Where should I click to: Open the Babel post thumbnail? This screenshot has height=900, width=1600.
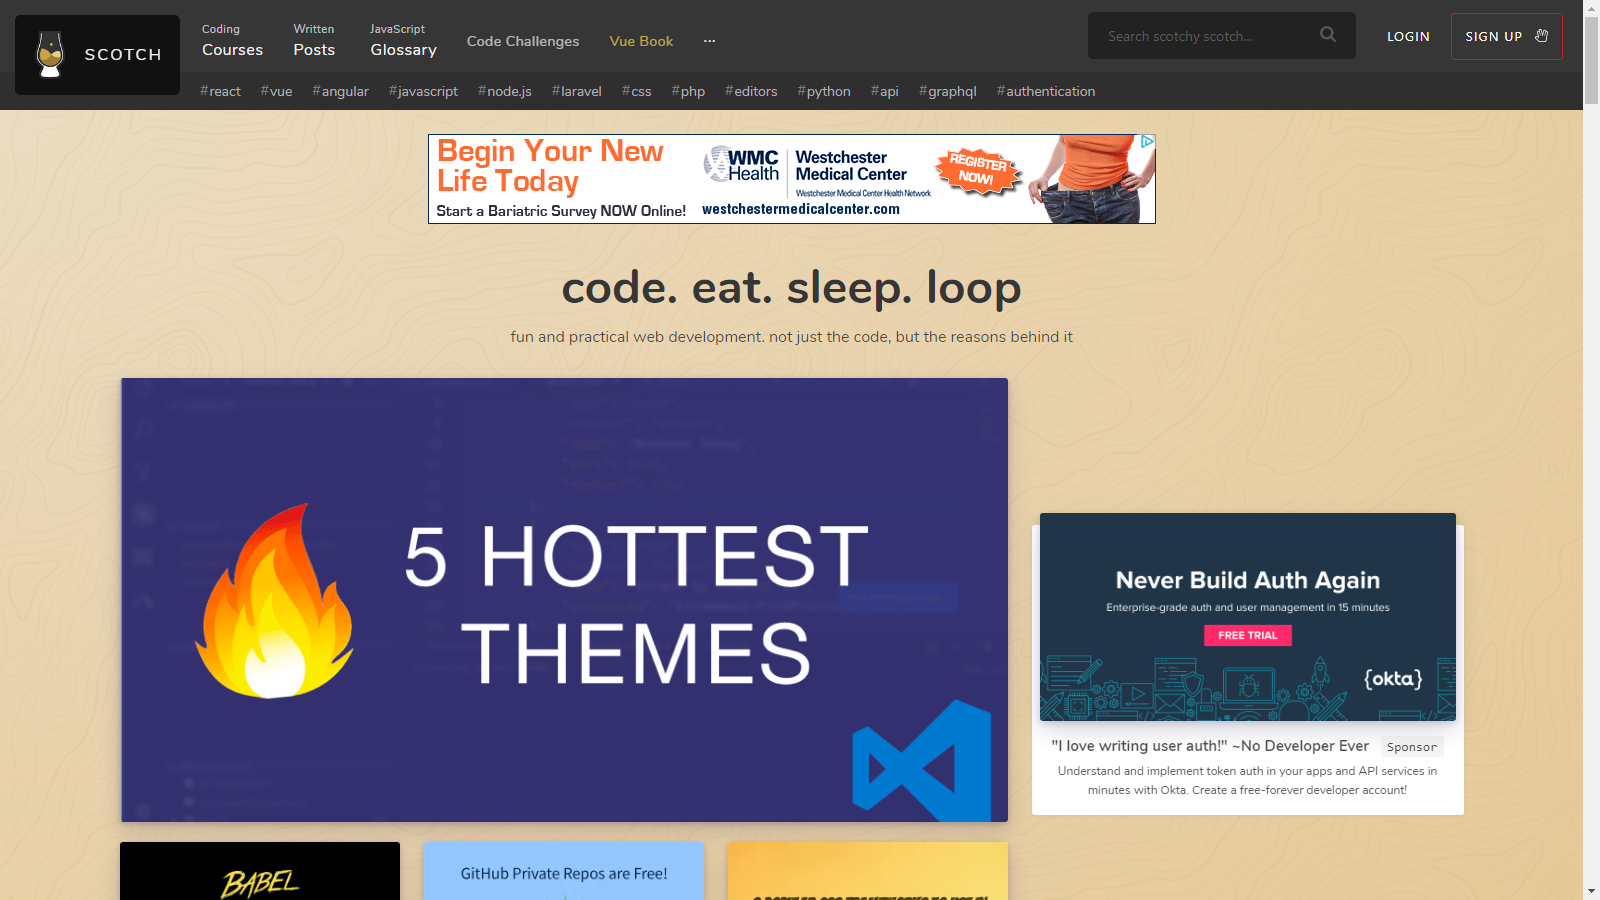(x=260, y=871)
